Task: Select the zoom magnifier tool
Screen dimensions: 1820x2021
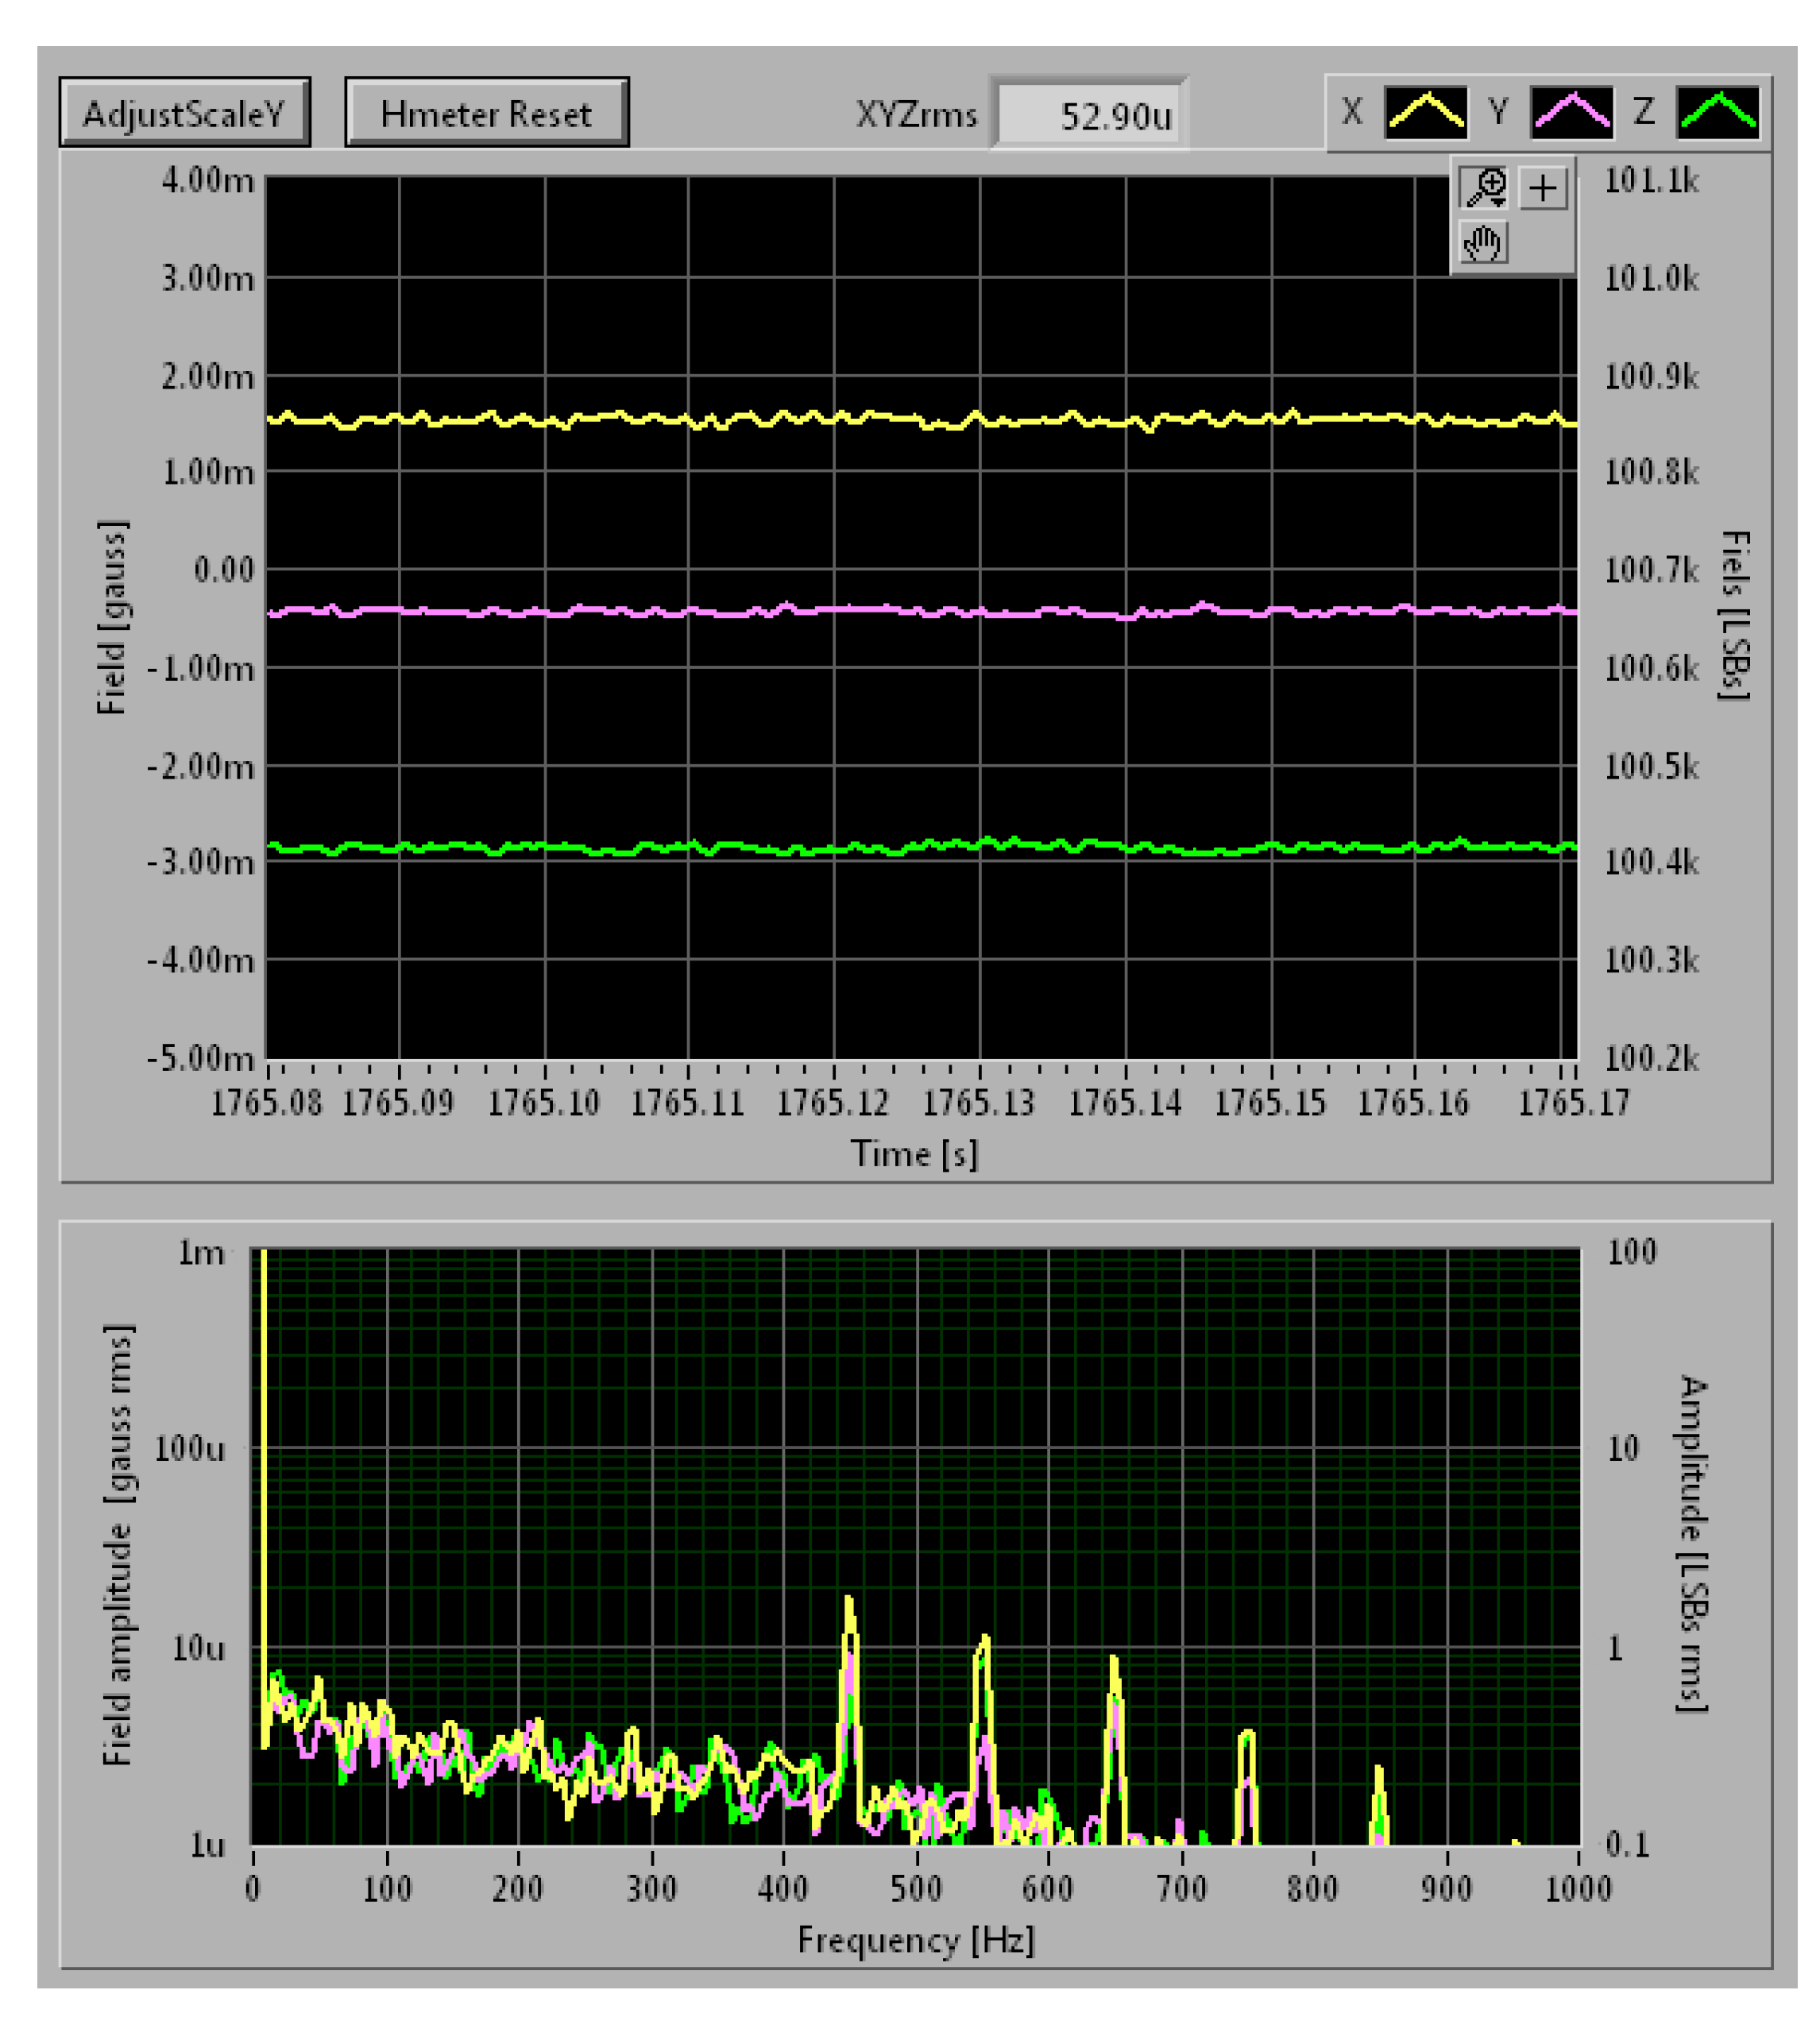Action: pyautogui.click(x=1485, y=188)
